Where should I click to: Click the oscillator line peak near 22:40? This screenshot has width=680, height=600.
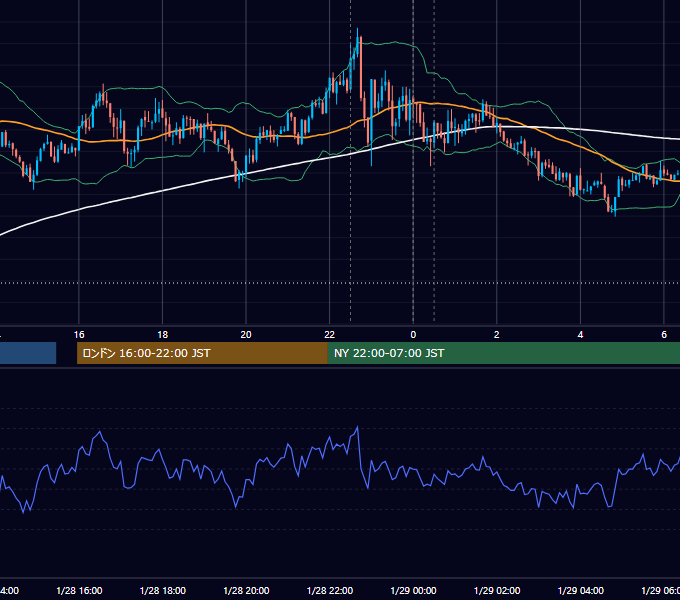click(358, 427)
